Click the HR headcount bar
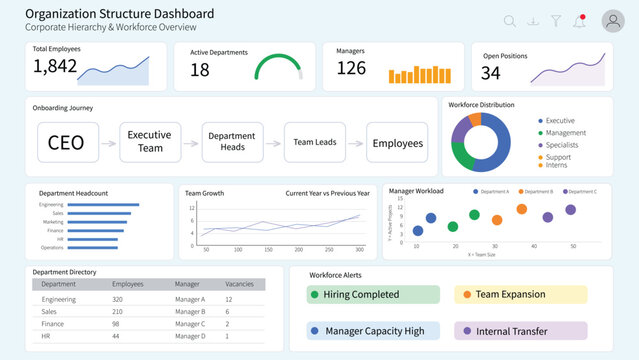This screenshot has width=639, height=360. click(93, 239)
